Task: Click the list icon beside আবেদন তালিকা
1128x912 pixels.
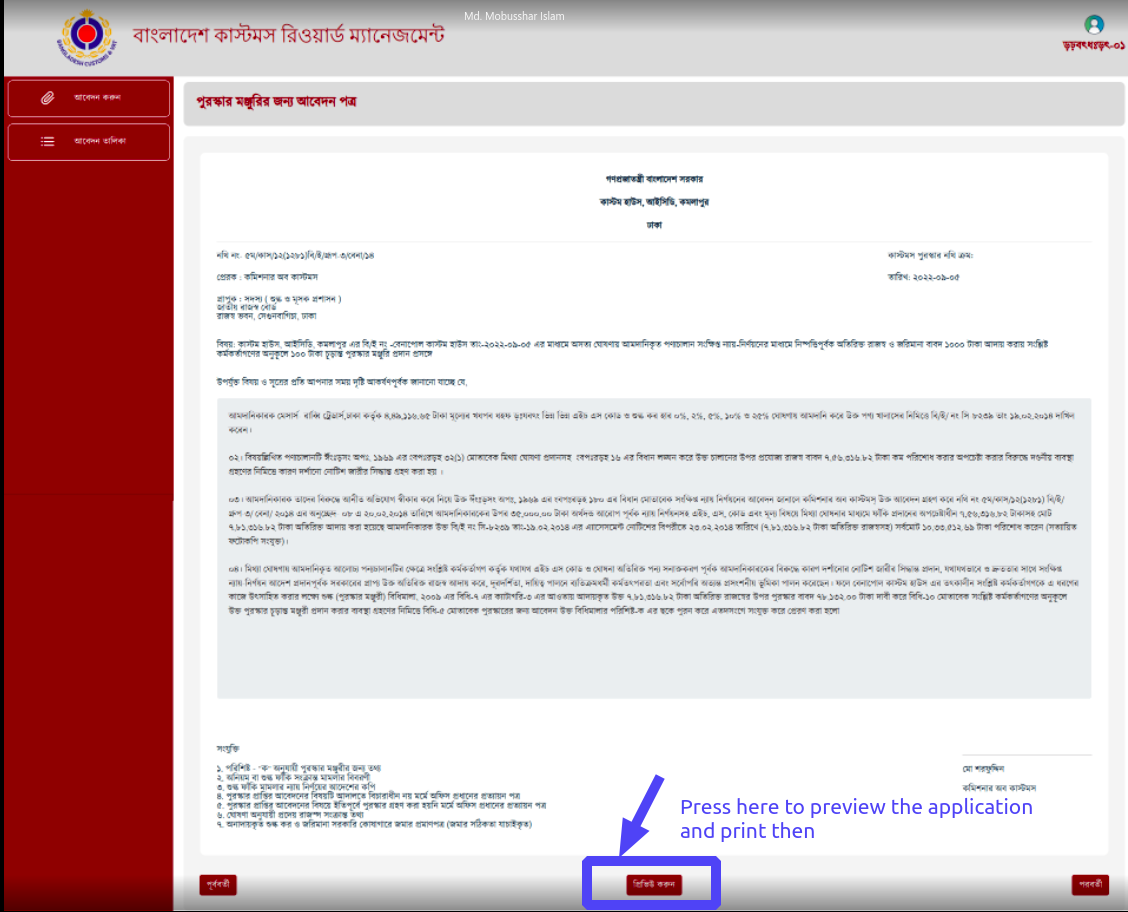Action: tap(47, 141)
